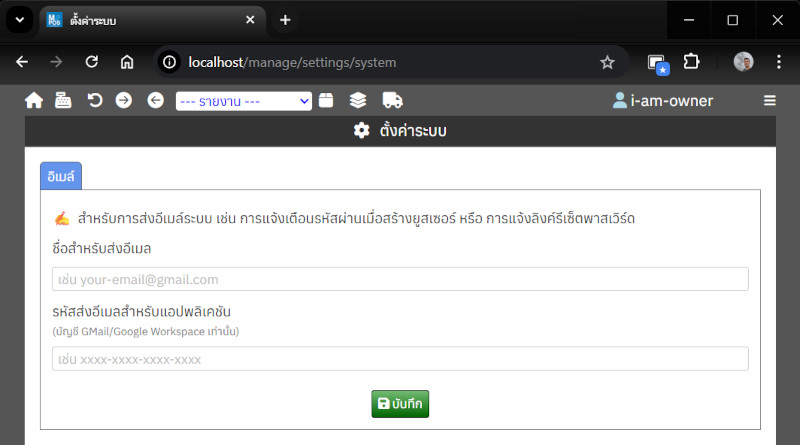Bookmark this page with star icon

(x=607, y=62)
